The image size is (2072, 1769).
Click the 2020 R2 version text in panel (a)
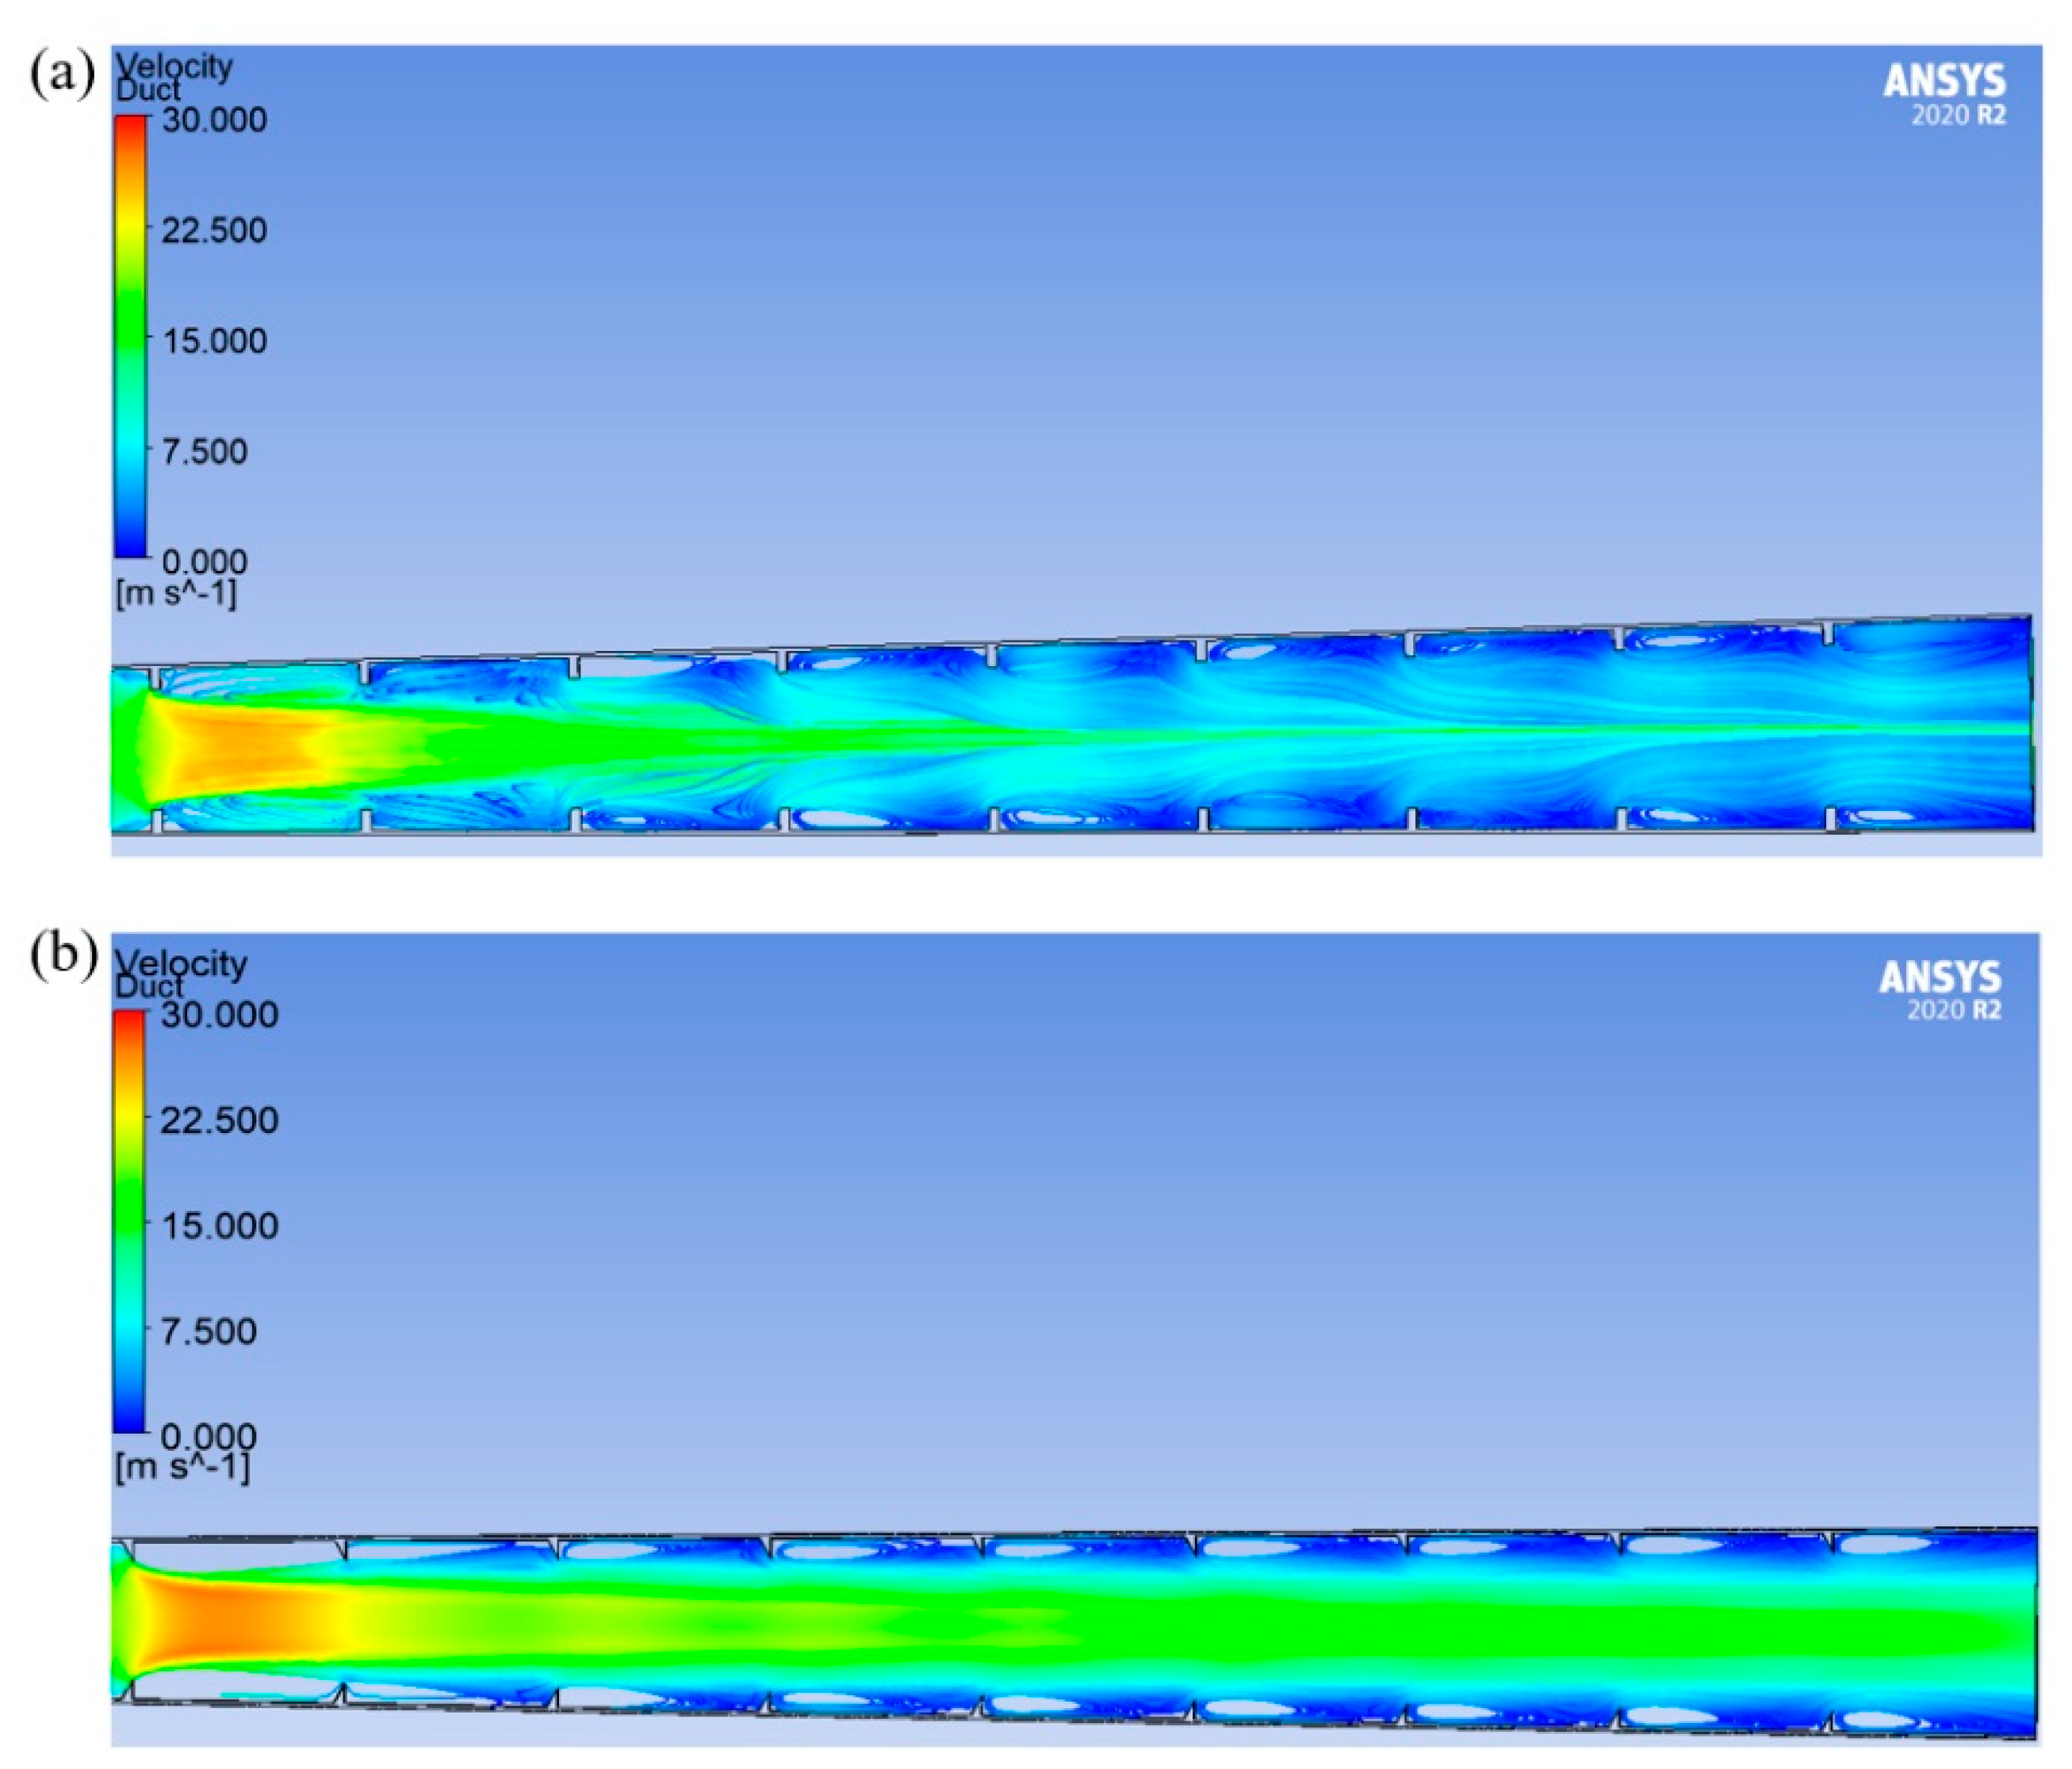[1957, 116]
